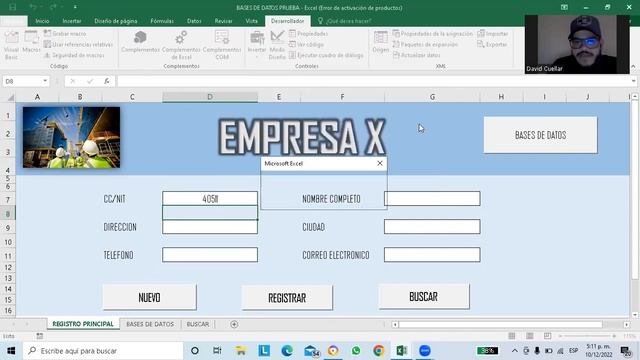Switch to Normal view in the status bar
This screenshot has width=640, height=360.
click(x=511, y=336)
